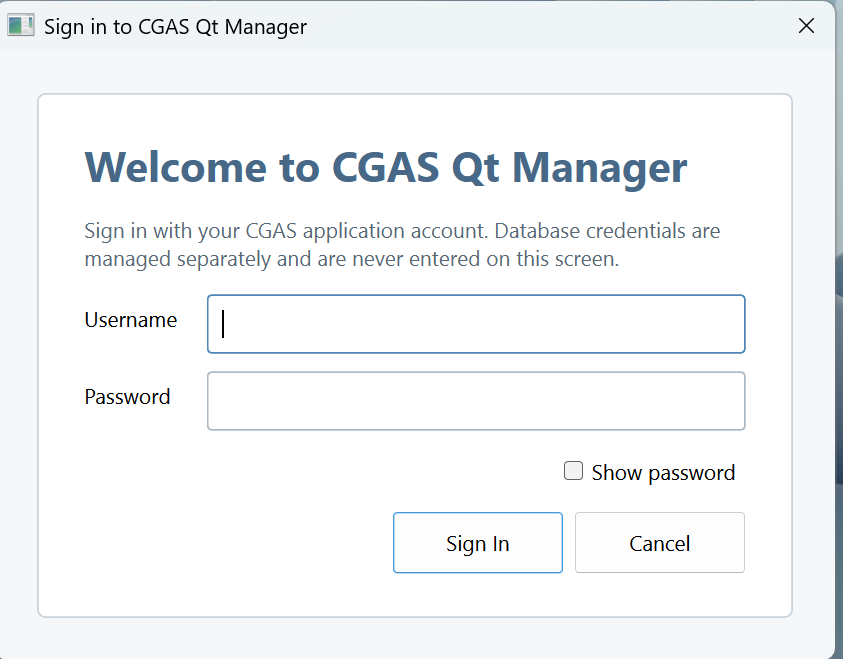
Task: Click the "Username" label text
Action: pyautogui.click(x=131, y=320)
